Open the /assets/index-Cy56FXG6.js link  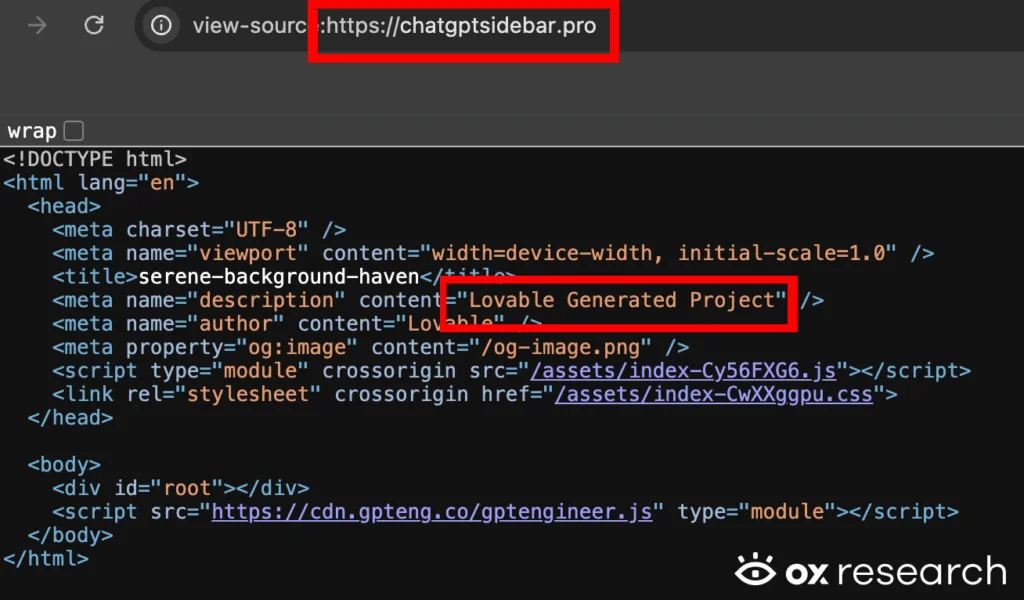click(x=683, y=371)
